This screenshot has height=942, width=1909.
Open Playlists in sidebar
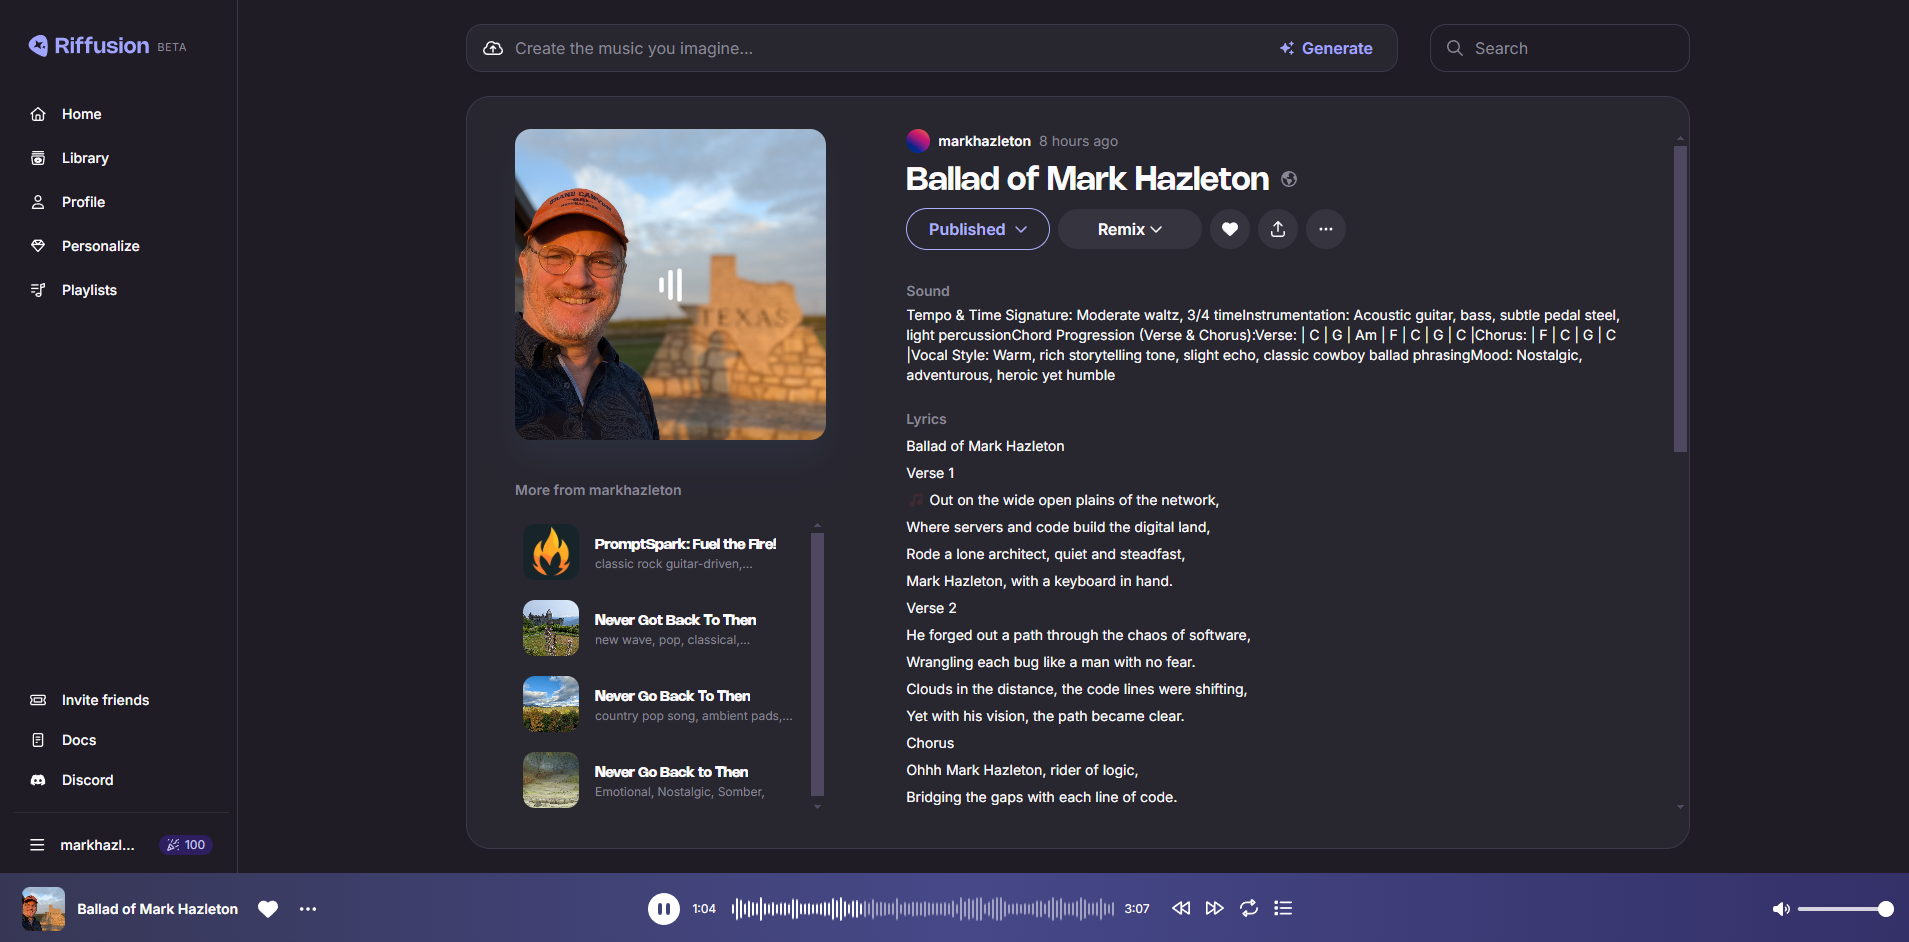pyautogui.click(x=89, y=290)
